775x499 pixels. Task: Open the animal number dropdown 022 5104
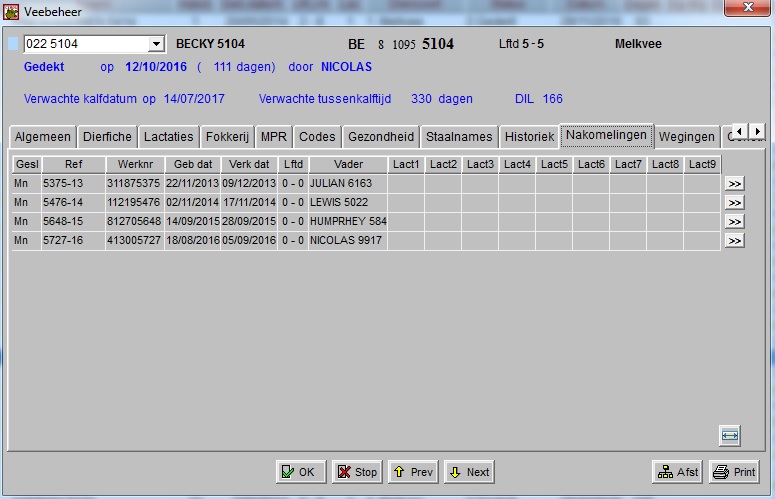pyautogui.click(x=156, y=44)
